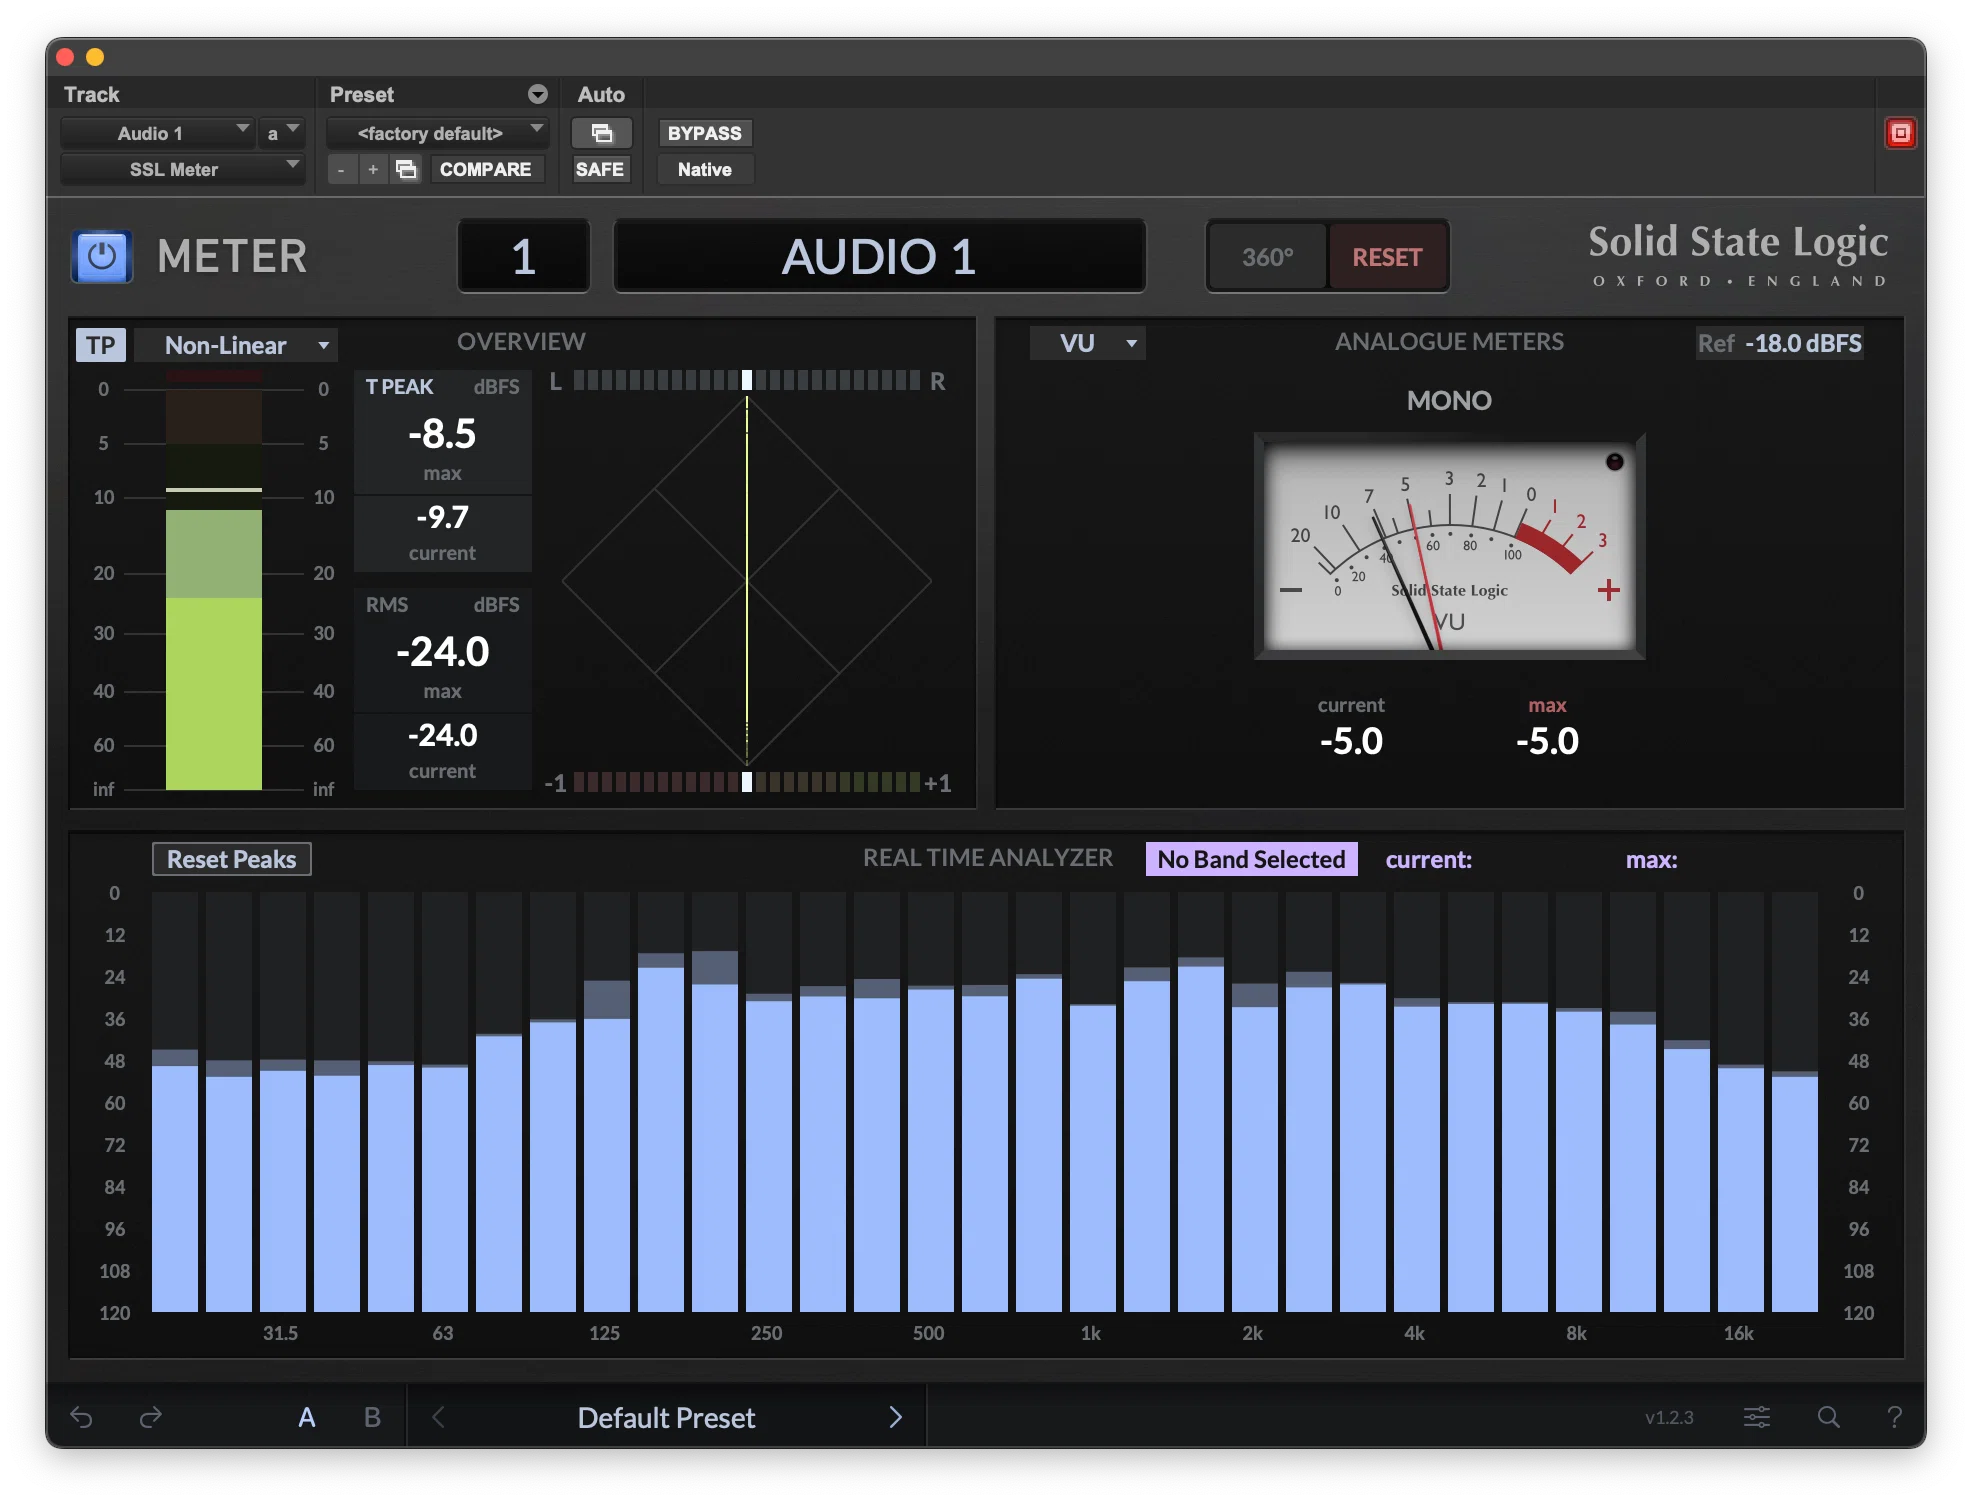Open the settings sliders icon
Image resolution: width=1972 pixels, height=1502 pixels.
pyautogui.click(x=1757, y=1417)
